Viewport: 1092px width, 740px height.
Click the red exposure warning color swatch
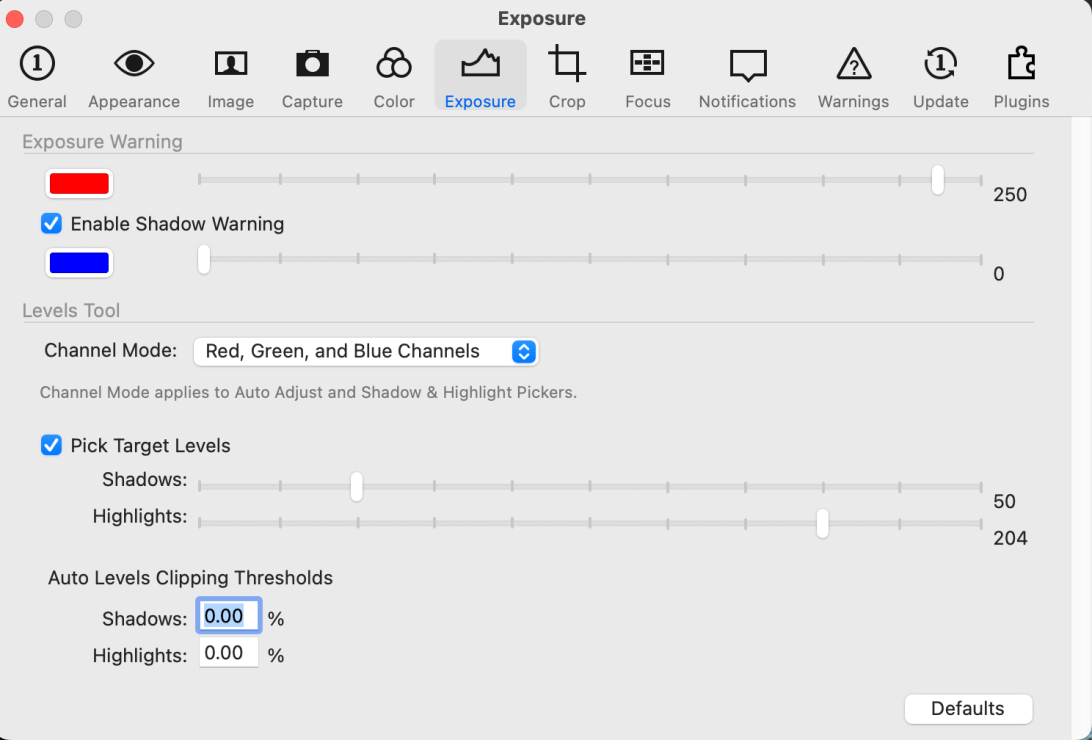coord(79,184)
